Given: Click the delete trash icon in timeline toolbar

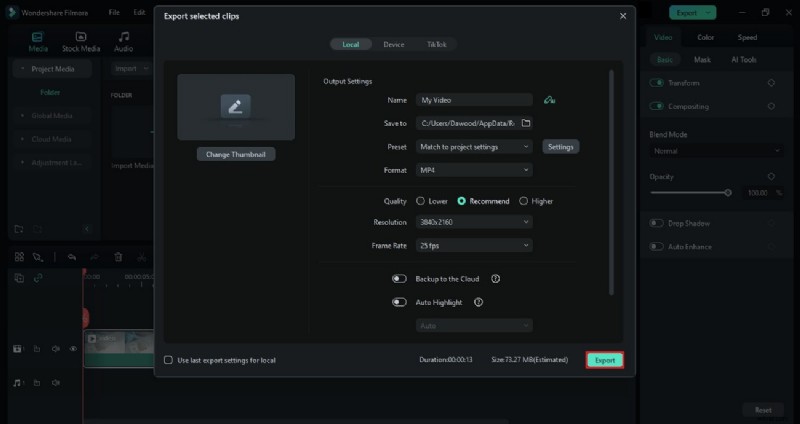Looking at the screenshot, I should click(118, 257).
